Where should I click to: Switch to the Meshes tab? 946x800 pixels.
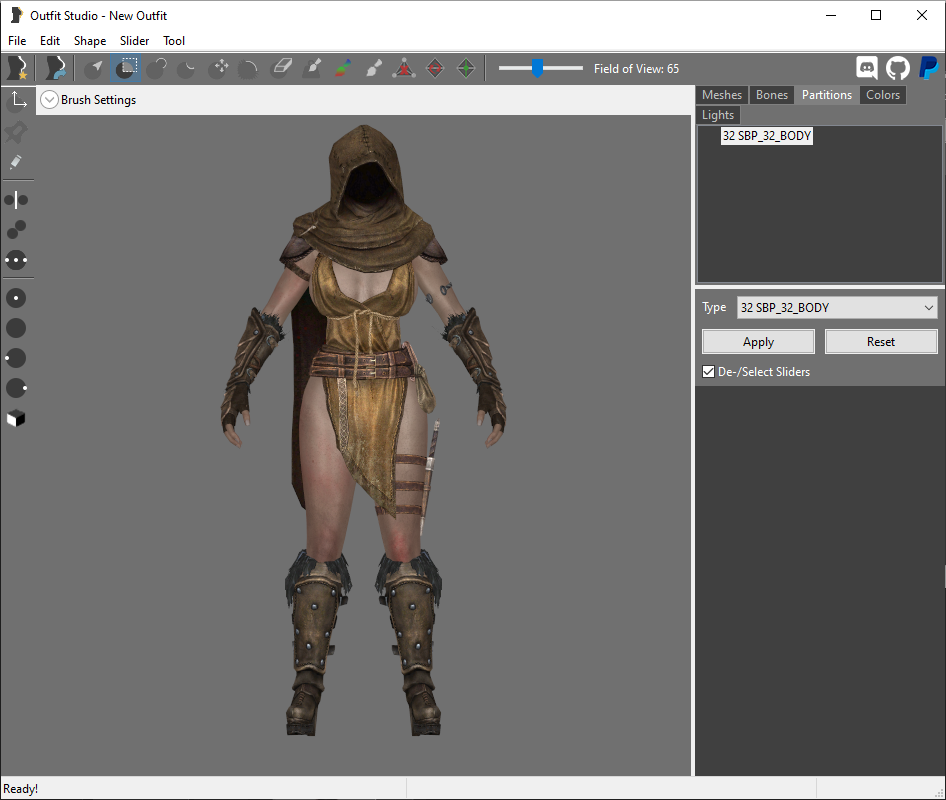tap(722, 95)
